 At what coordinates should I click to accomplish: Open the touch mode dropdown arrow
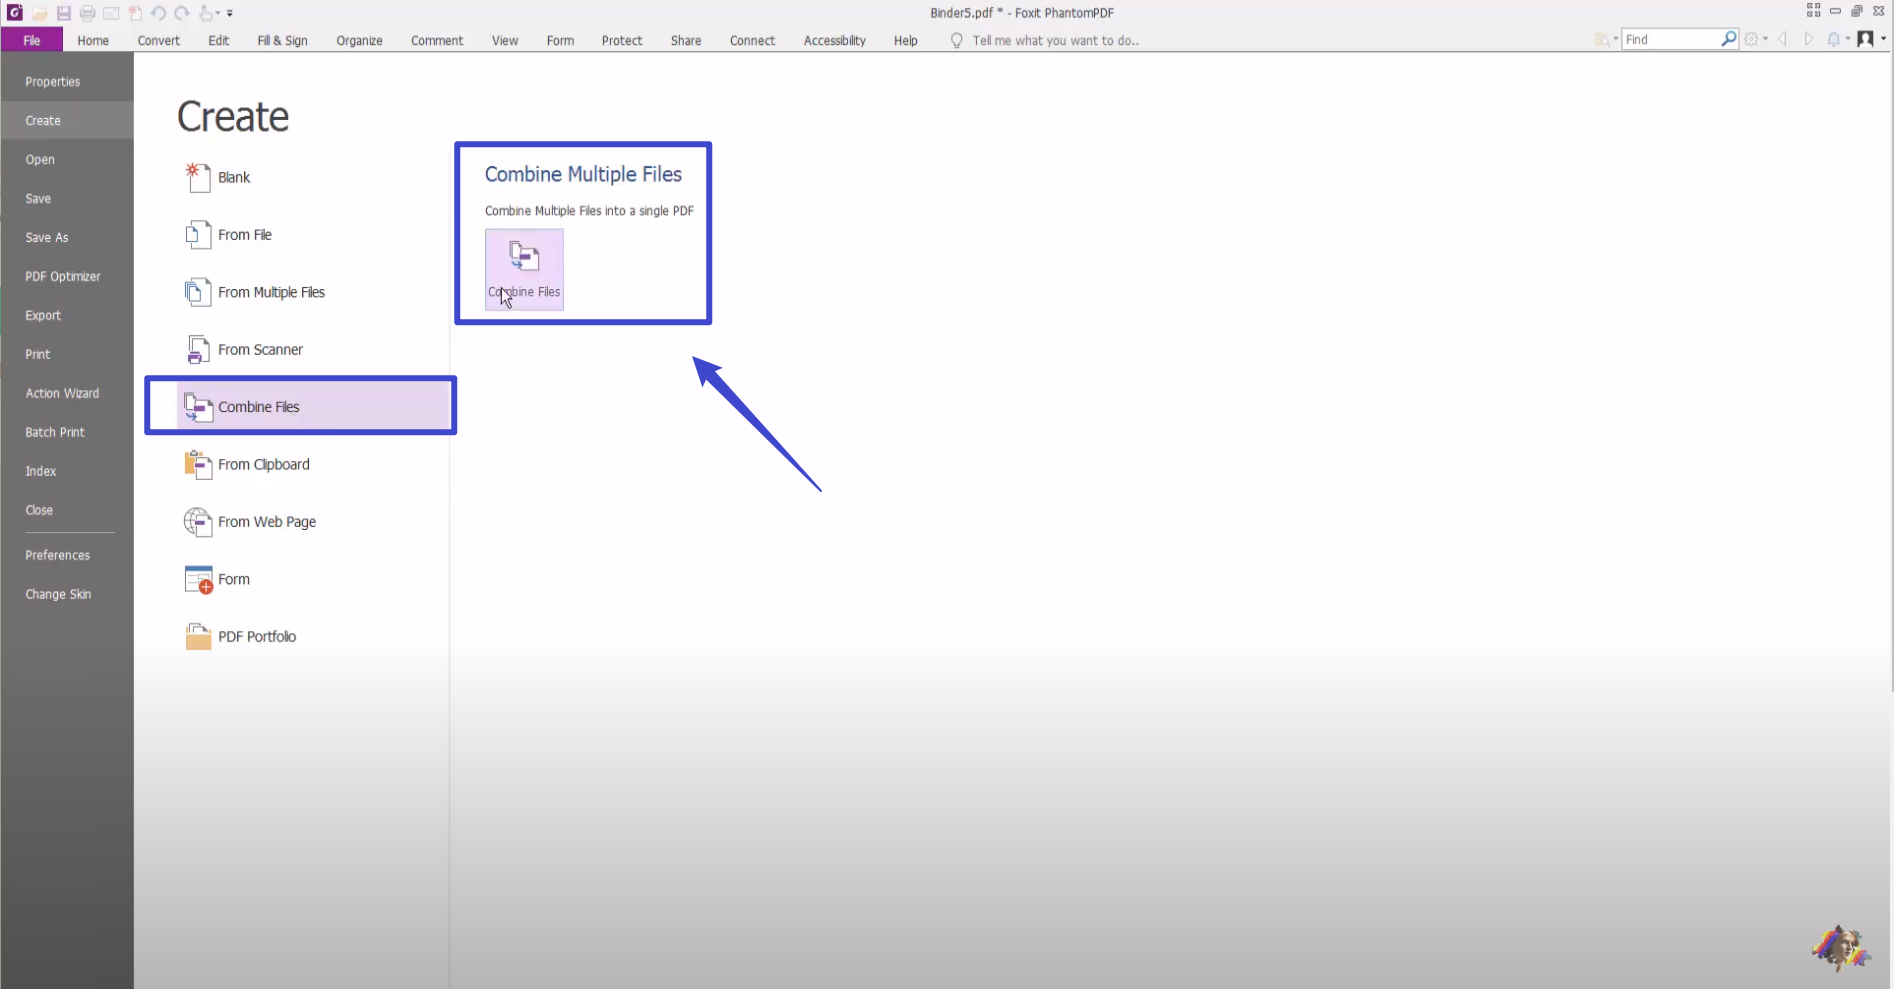218,13
